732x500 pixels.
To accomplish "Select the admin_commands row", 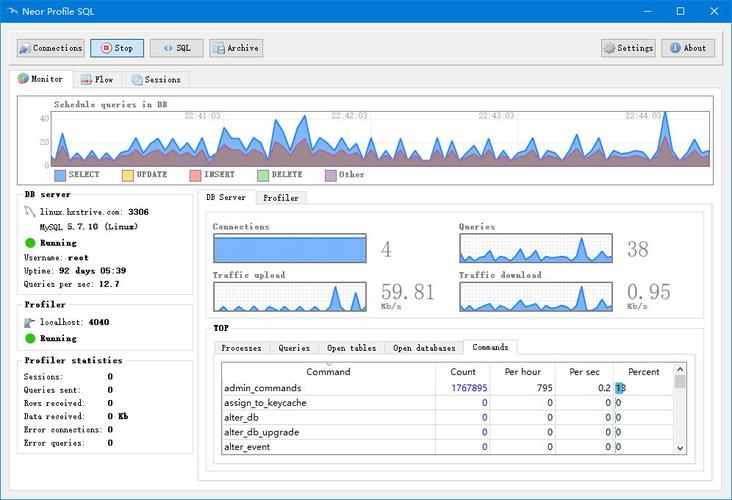I will (447, 388).
